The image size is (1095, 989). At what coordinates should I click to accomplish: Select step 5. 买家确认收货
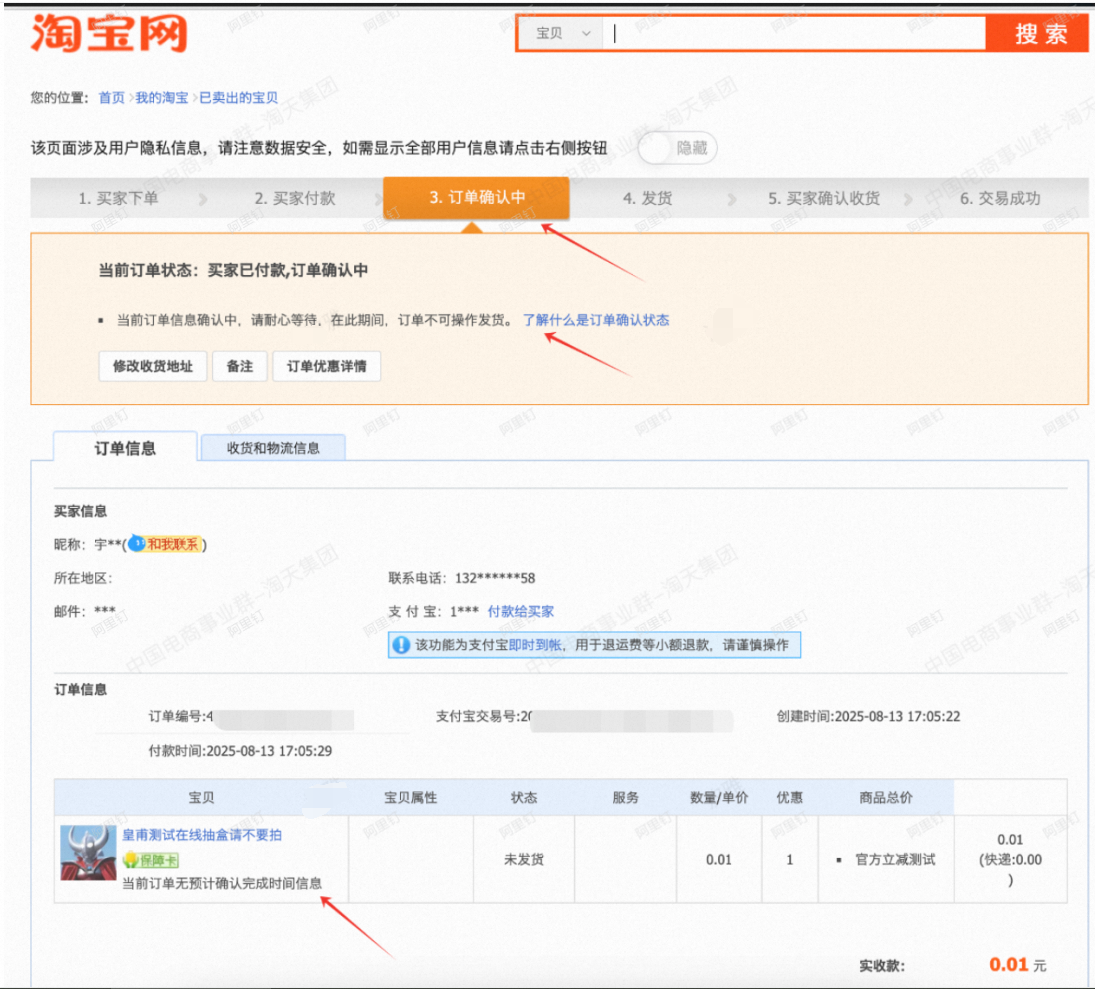[823, 198]
